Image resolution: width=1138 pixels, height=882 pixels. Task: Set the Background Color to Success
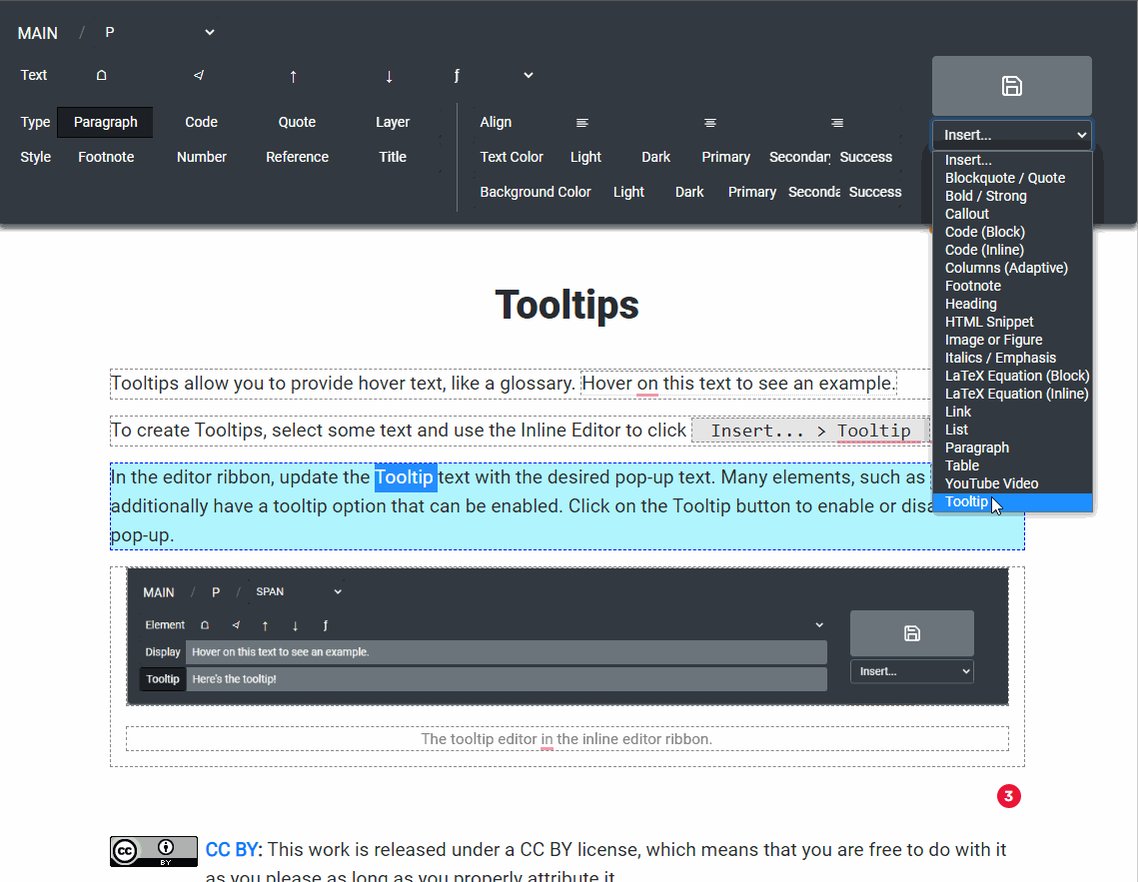pyautogui.click(x=875, y=192)
